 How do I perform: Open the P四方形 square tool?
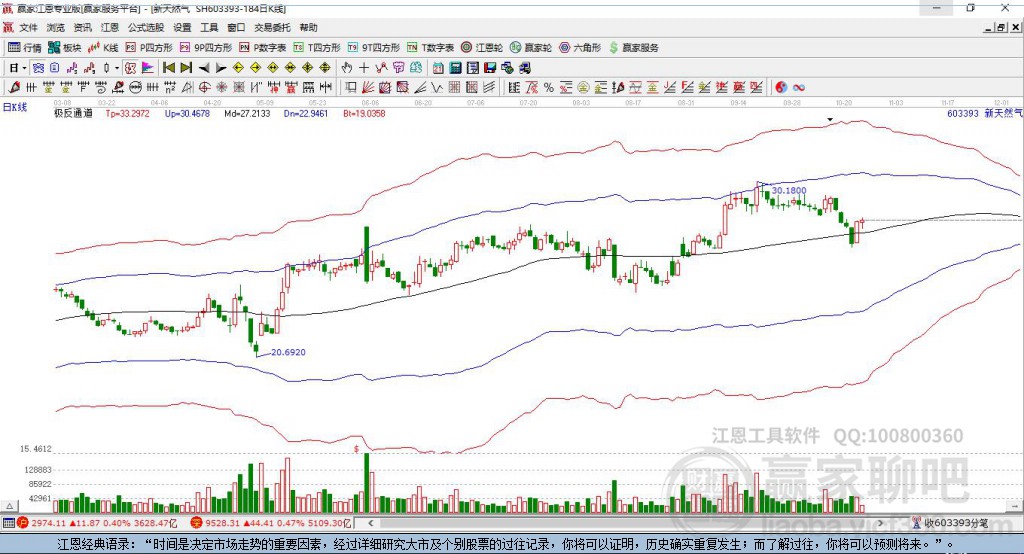pos(149,47)
